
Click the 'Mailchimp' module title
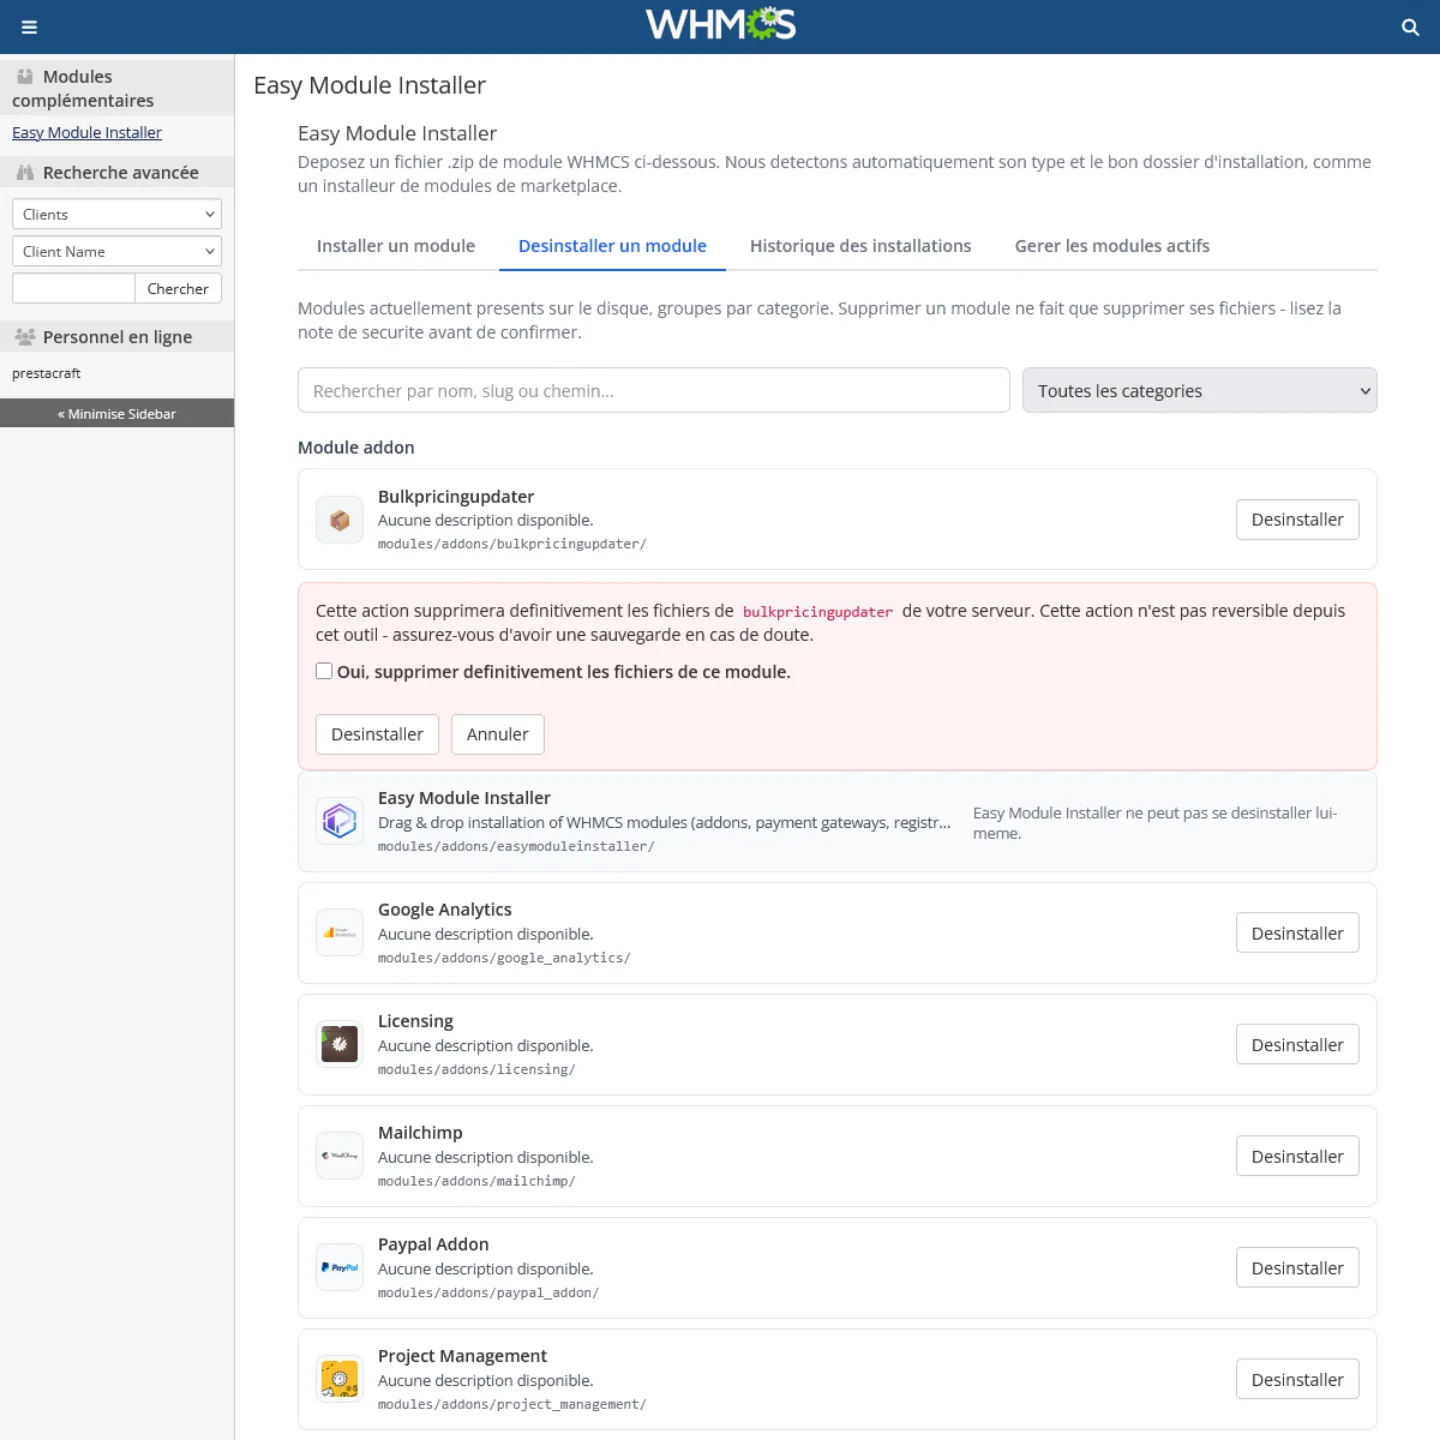coord(420,1132)
